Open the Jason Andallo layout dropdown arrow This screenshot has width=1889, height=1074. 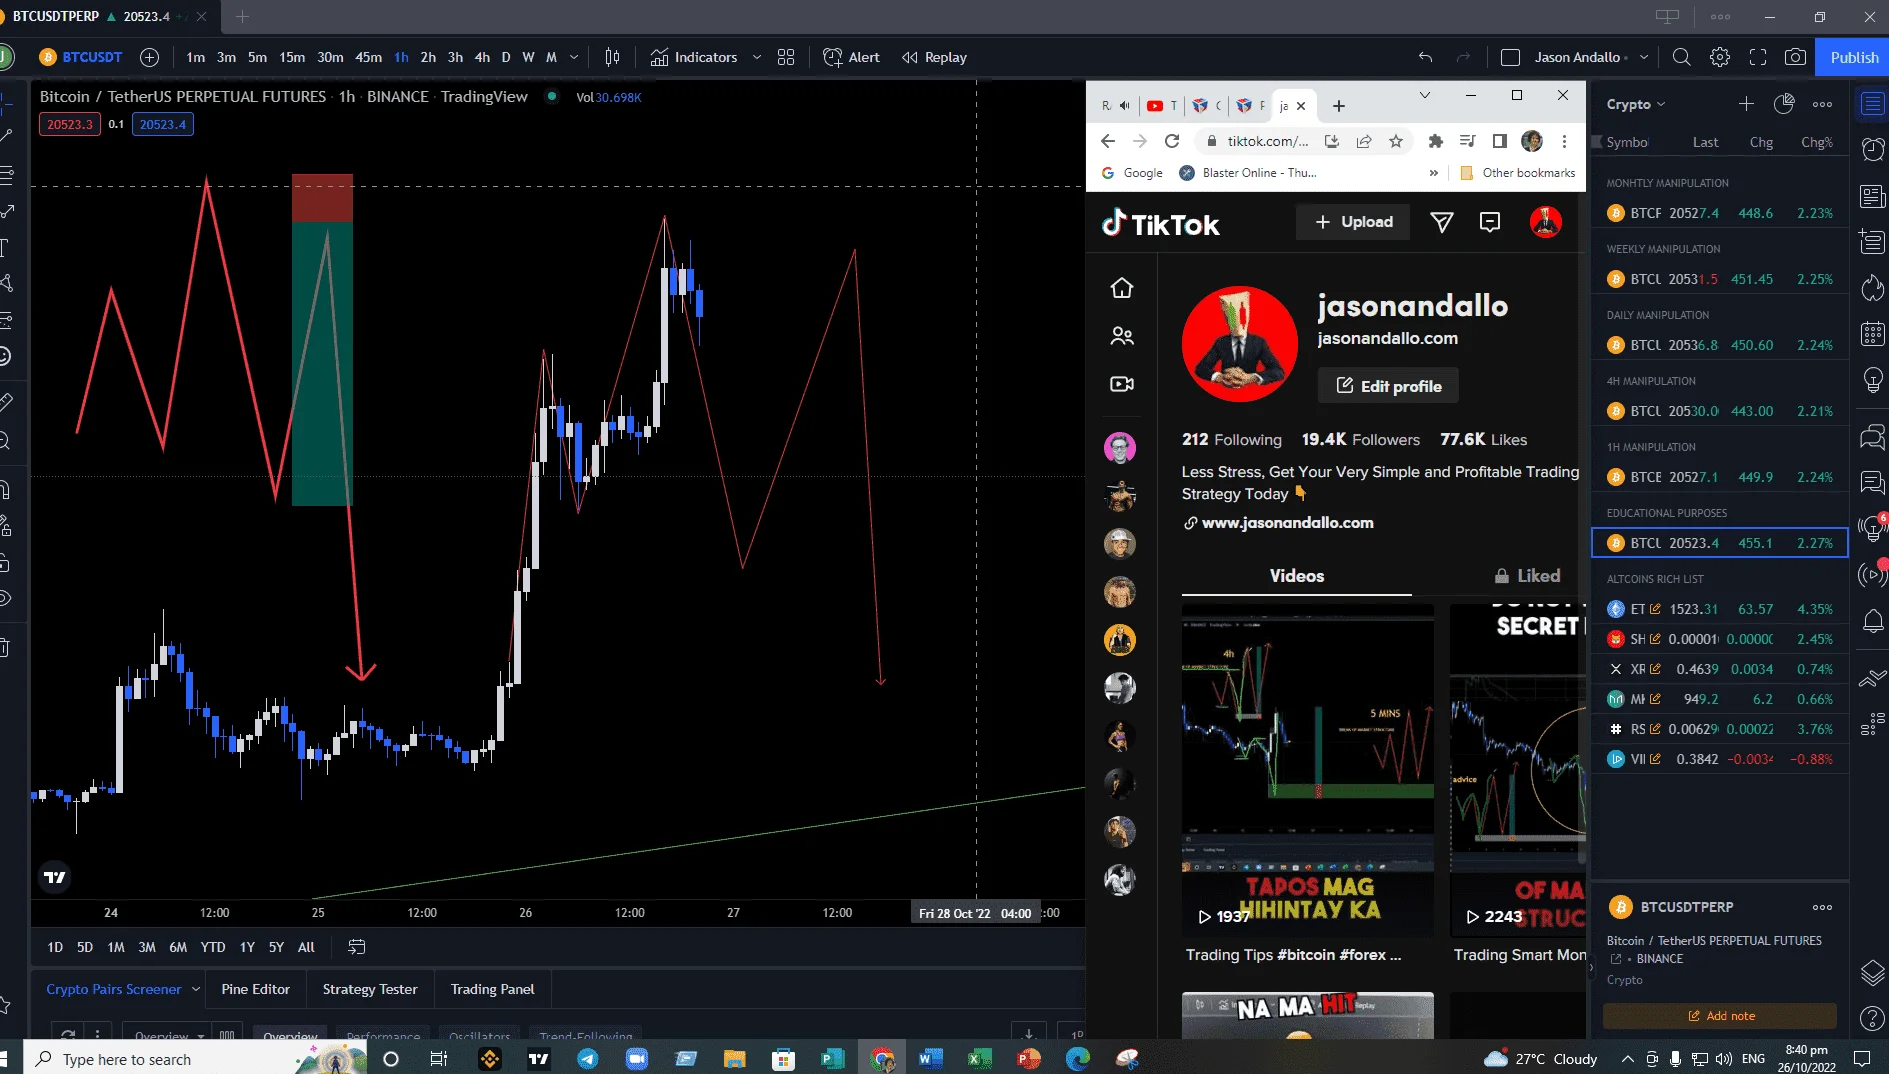coord(1644,57)
